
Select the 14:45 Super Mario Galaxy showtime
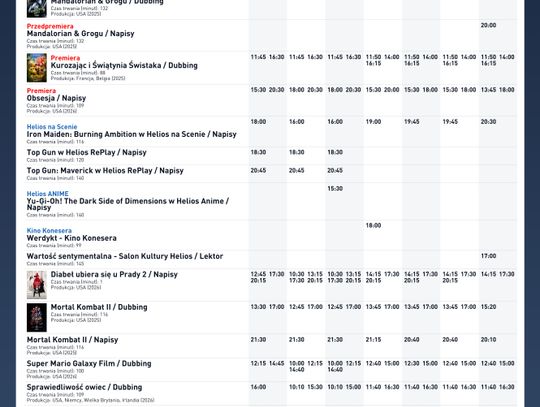pos(277,363)
